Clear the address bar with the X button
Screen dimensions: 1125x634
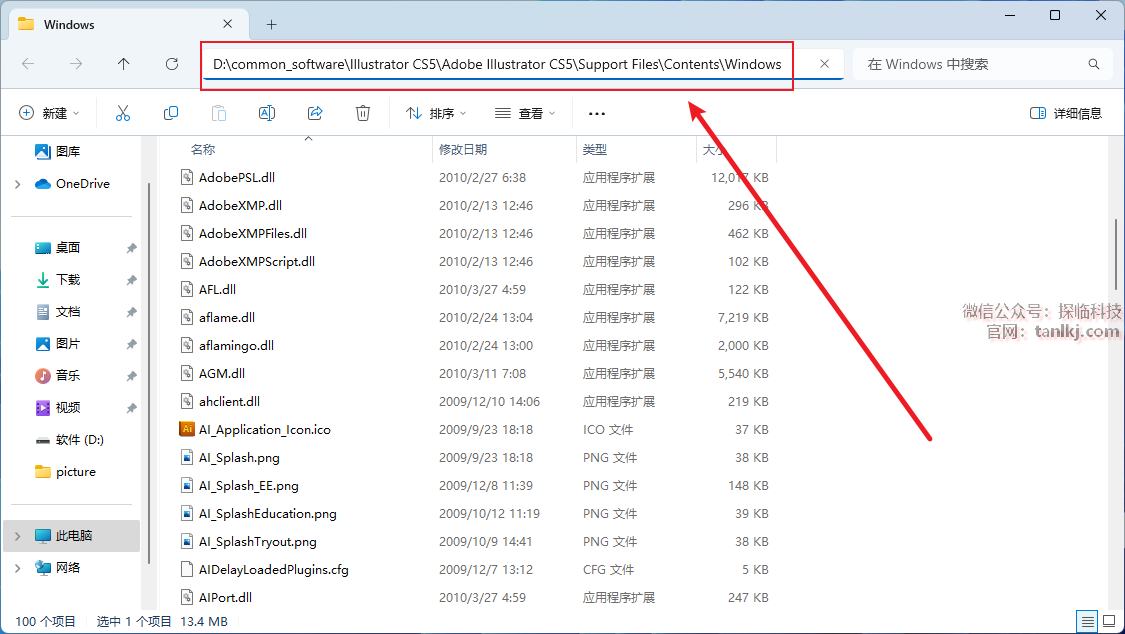point(824,64)
